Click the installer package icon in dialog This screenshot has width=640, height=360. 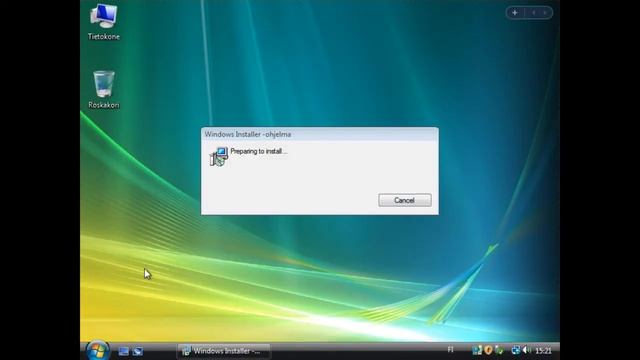(219, 157)
